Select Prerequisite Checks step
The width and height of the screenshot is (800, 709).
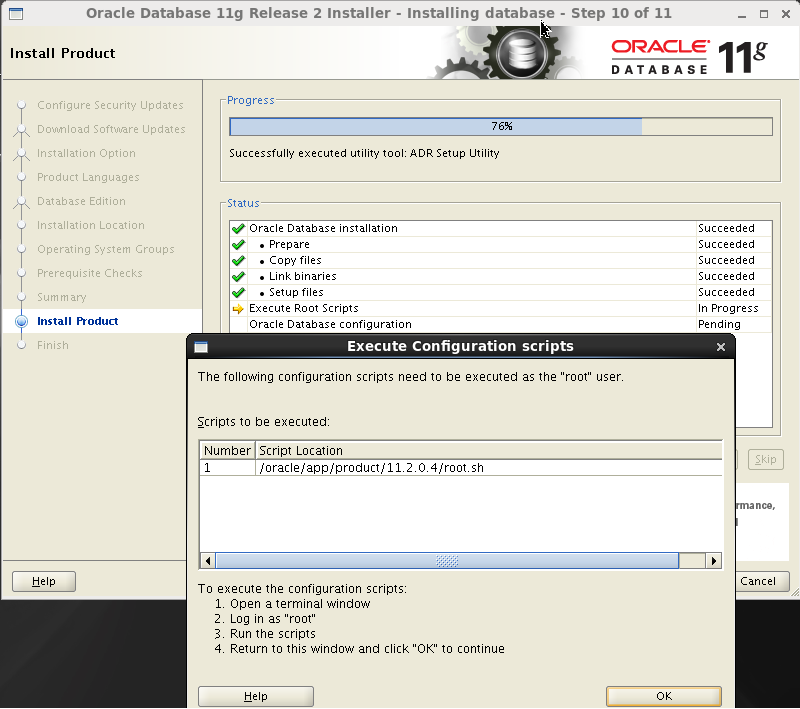coord(90,273)
